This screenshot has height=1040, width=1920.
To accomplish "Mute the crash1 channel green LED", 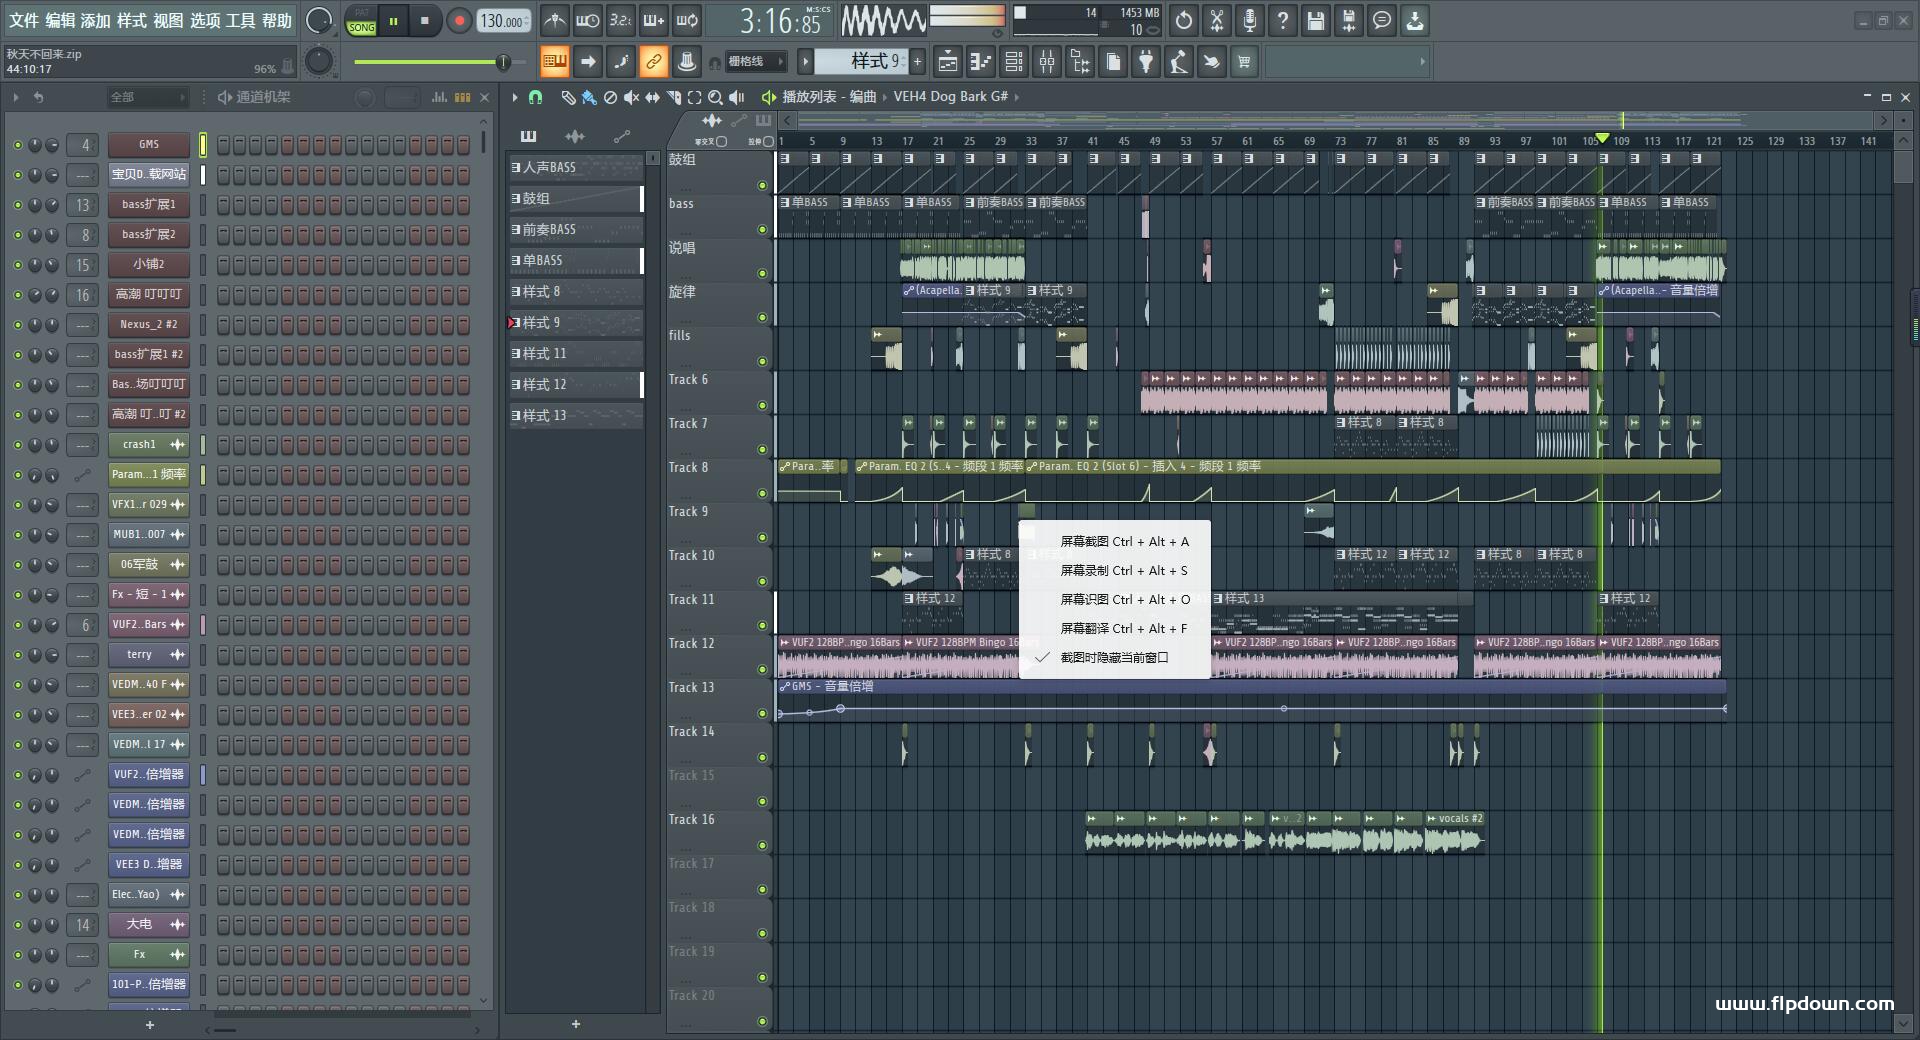I will click(x=17, y=445).
